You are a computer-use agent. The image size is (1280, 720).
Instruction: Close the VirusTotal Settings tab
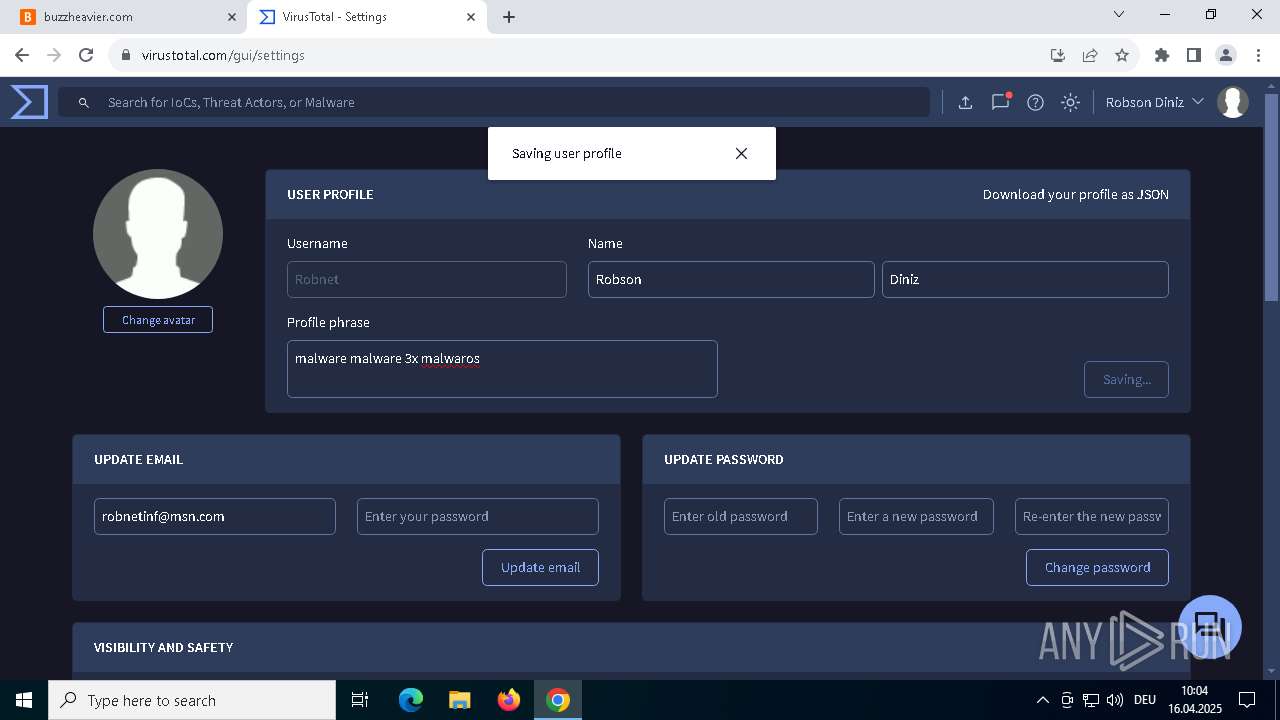coord(471,17)
